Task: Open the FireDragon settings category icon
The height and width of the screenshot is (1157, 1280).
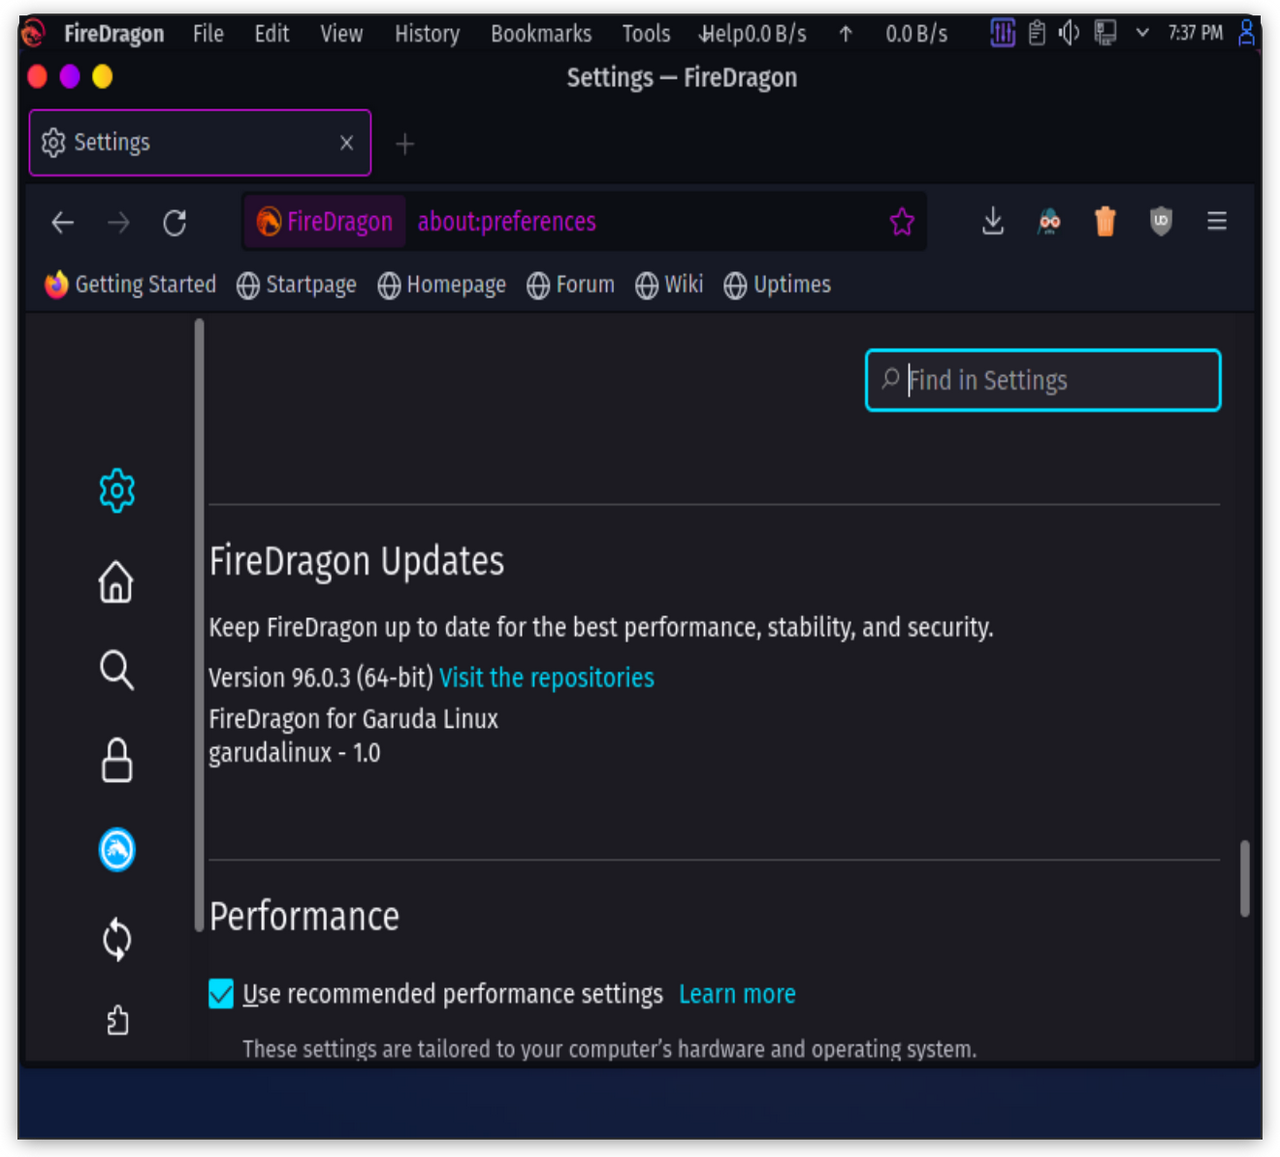Action: point(117,850)
